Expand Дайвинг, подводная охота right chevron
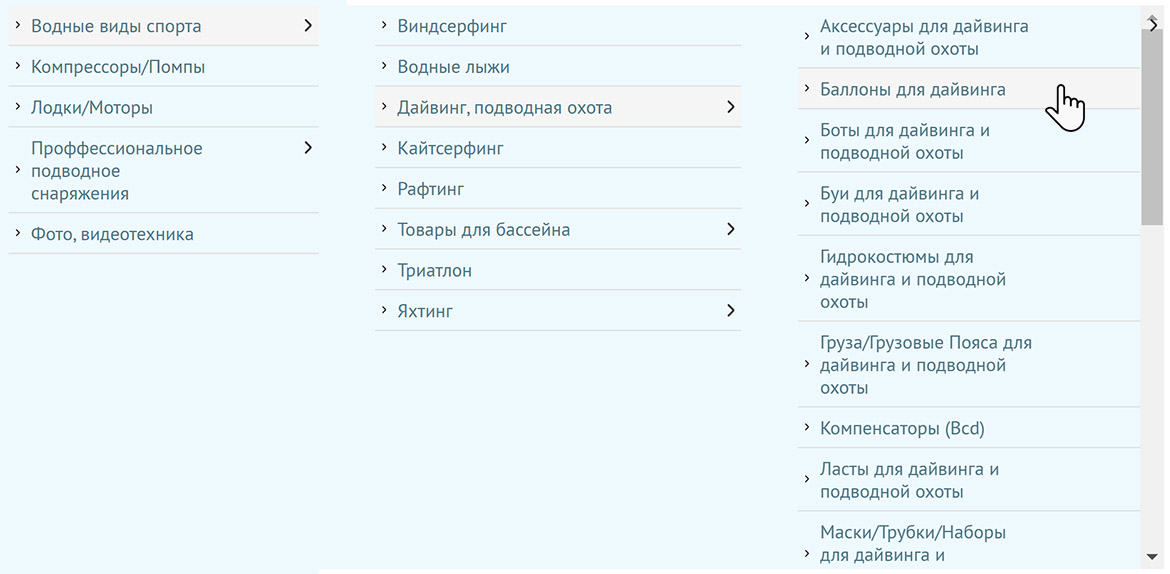This screenshot has width=1170, height=574. tap(731, 107)
